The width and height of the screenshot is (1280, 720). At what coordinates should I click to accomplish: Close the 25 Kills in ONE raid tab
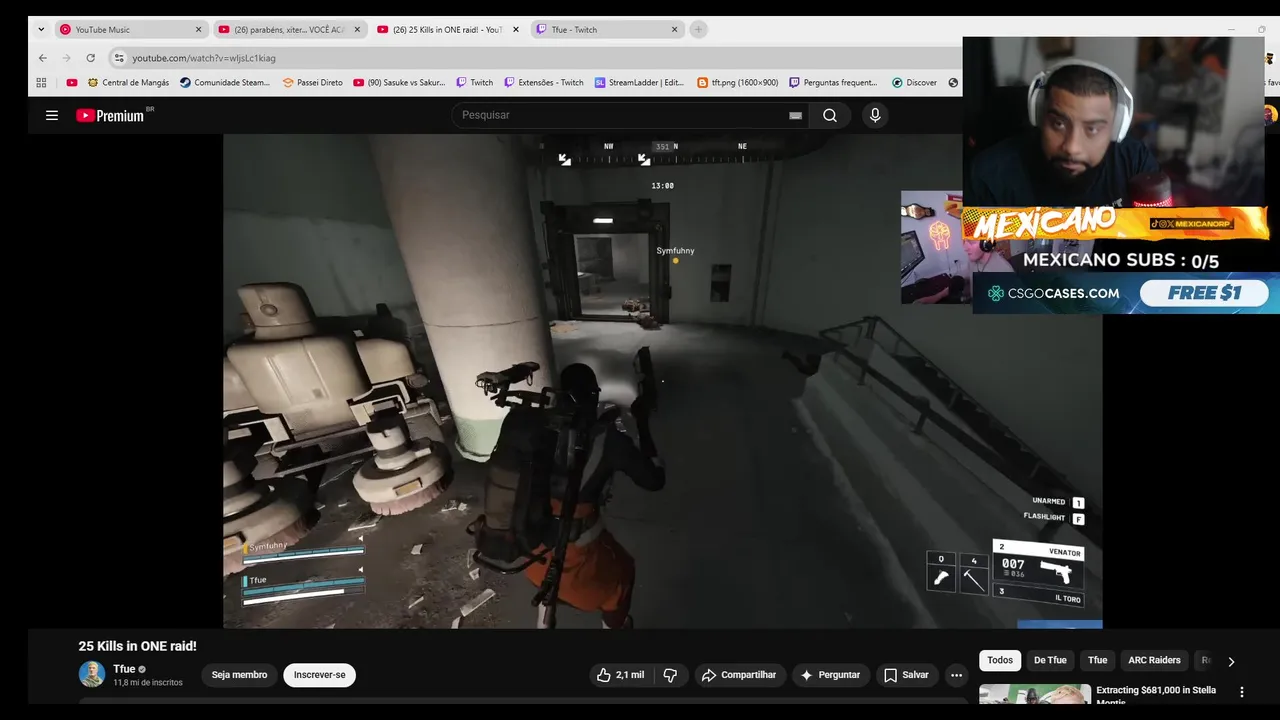click(x=516, y=30)
